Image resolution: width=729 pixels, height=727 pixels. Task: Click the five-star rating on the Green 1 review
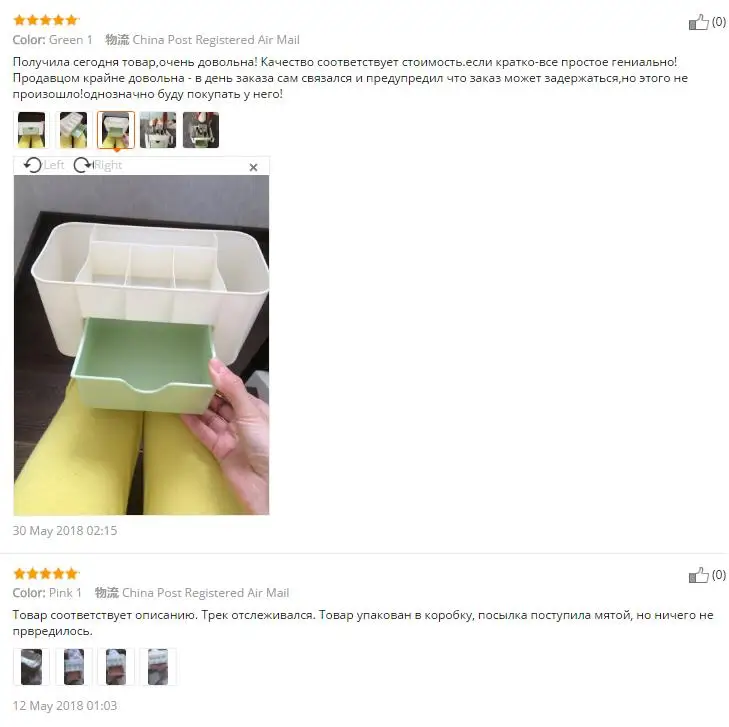point(46,20)
